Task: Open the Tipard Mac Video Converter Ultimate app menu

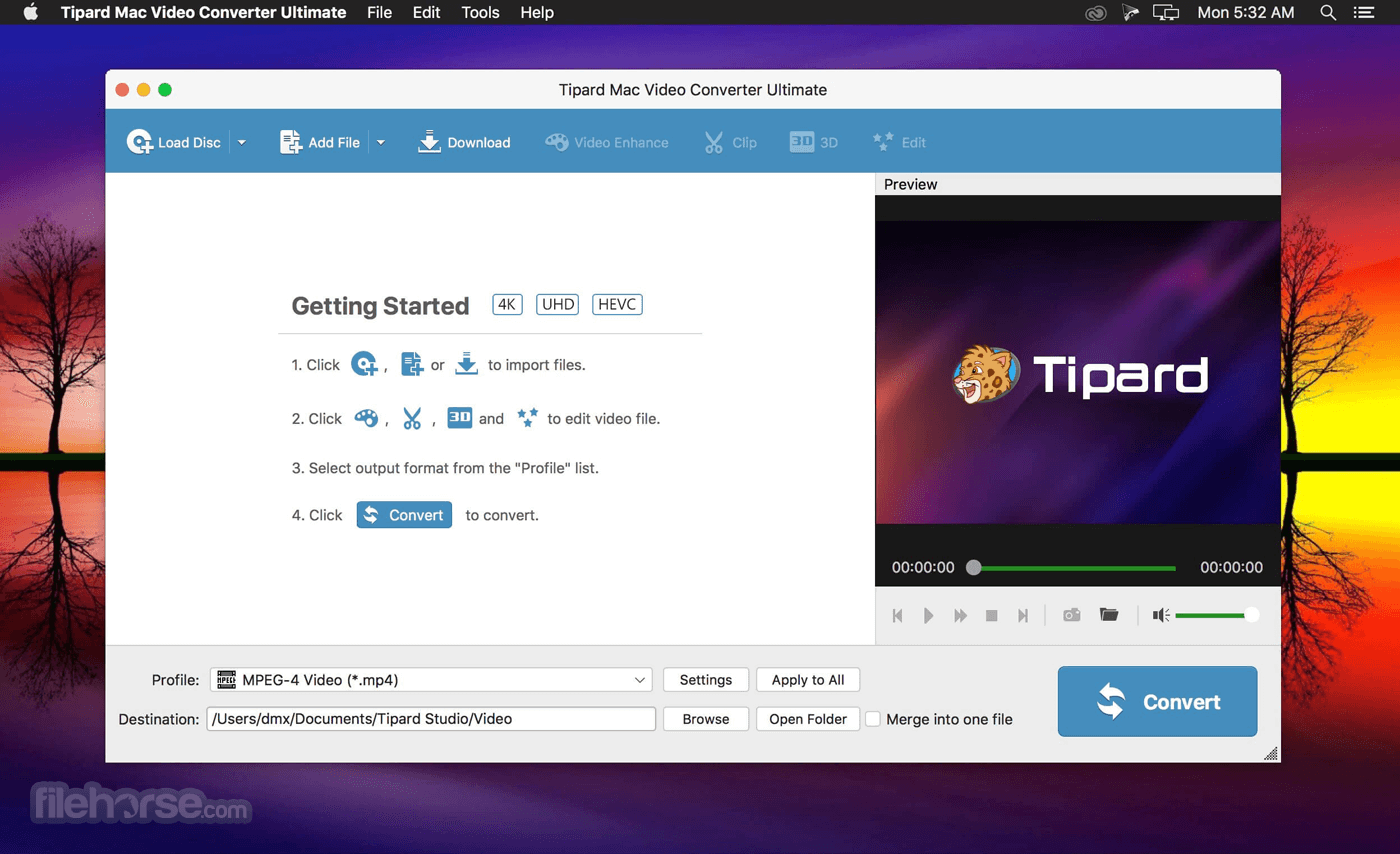Action: point(203,13)
